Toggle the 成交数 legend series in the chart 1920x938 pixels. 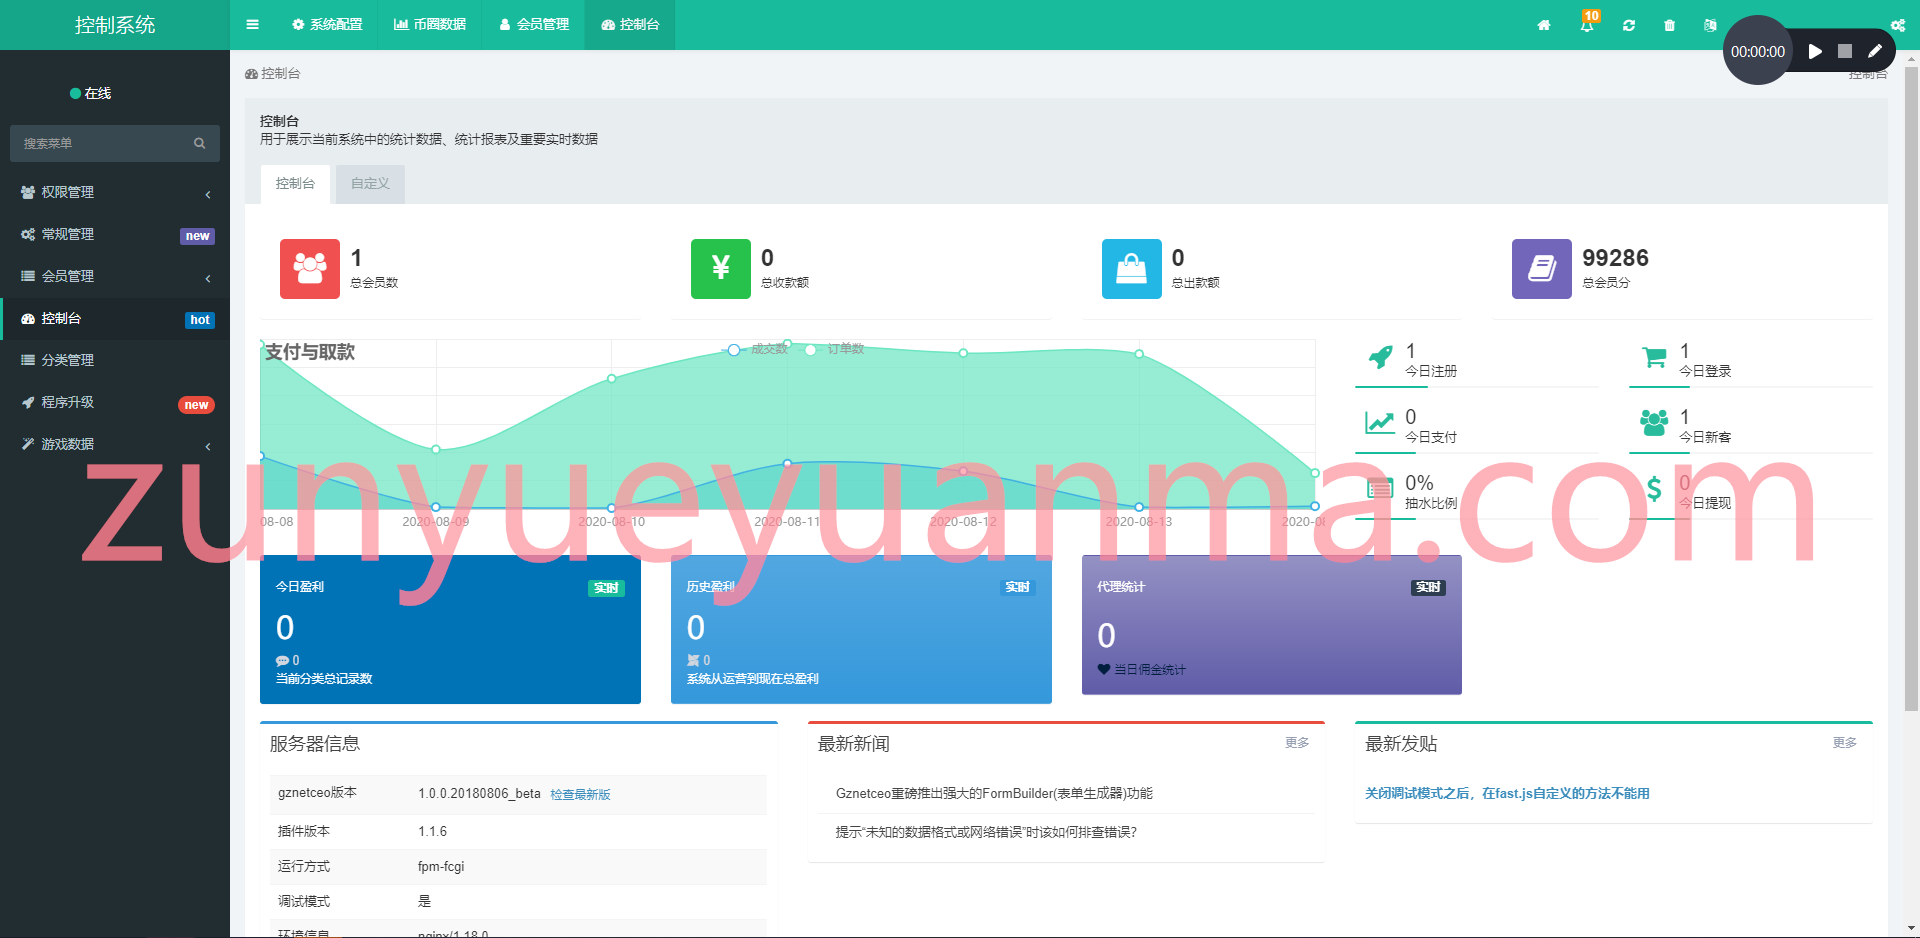[x=756, y=349]
